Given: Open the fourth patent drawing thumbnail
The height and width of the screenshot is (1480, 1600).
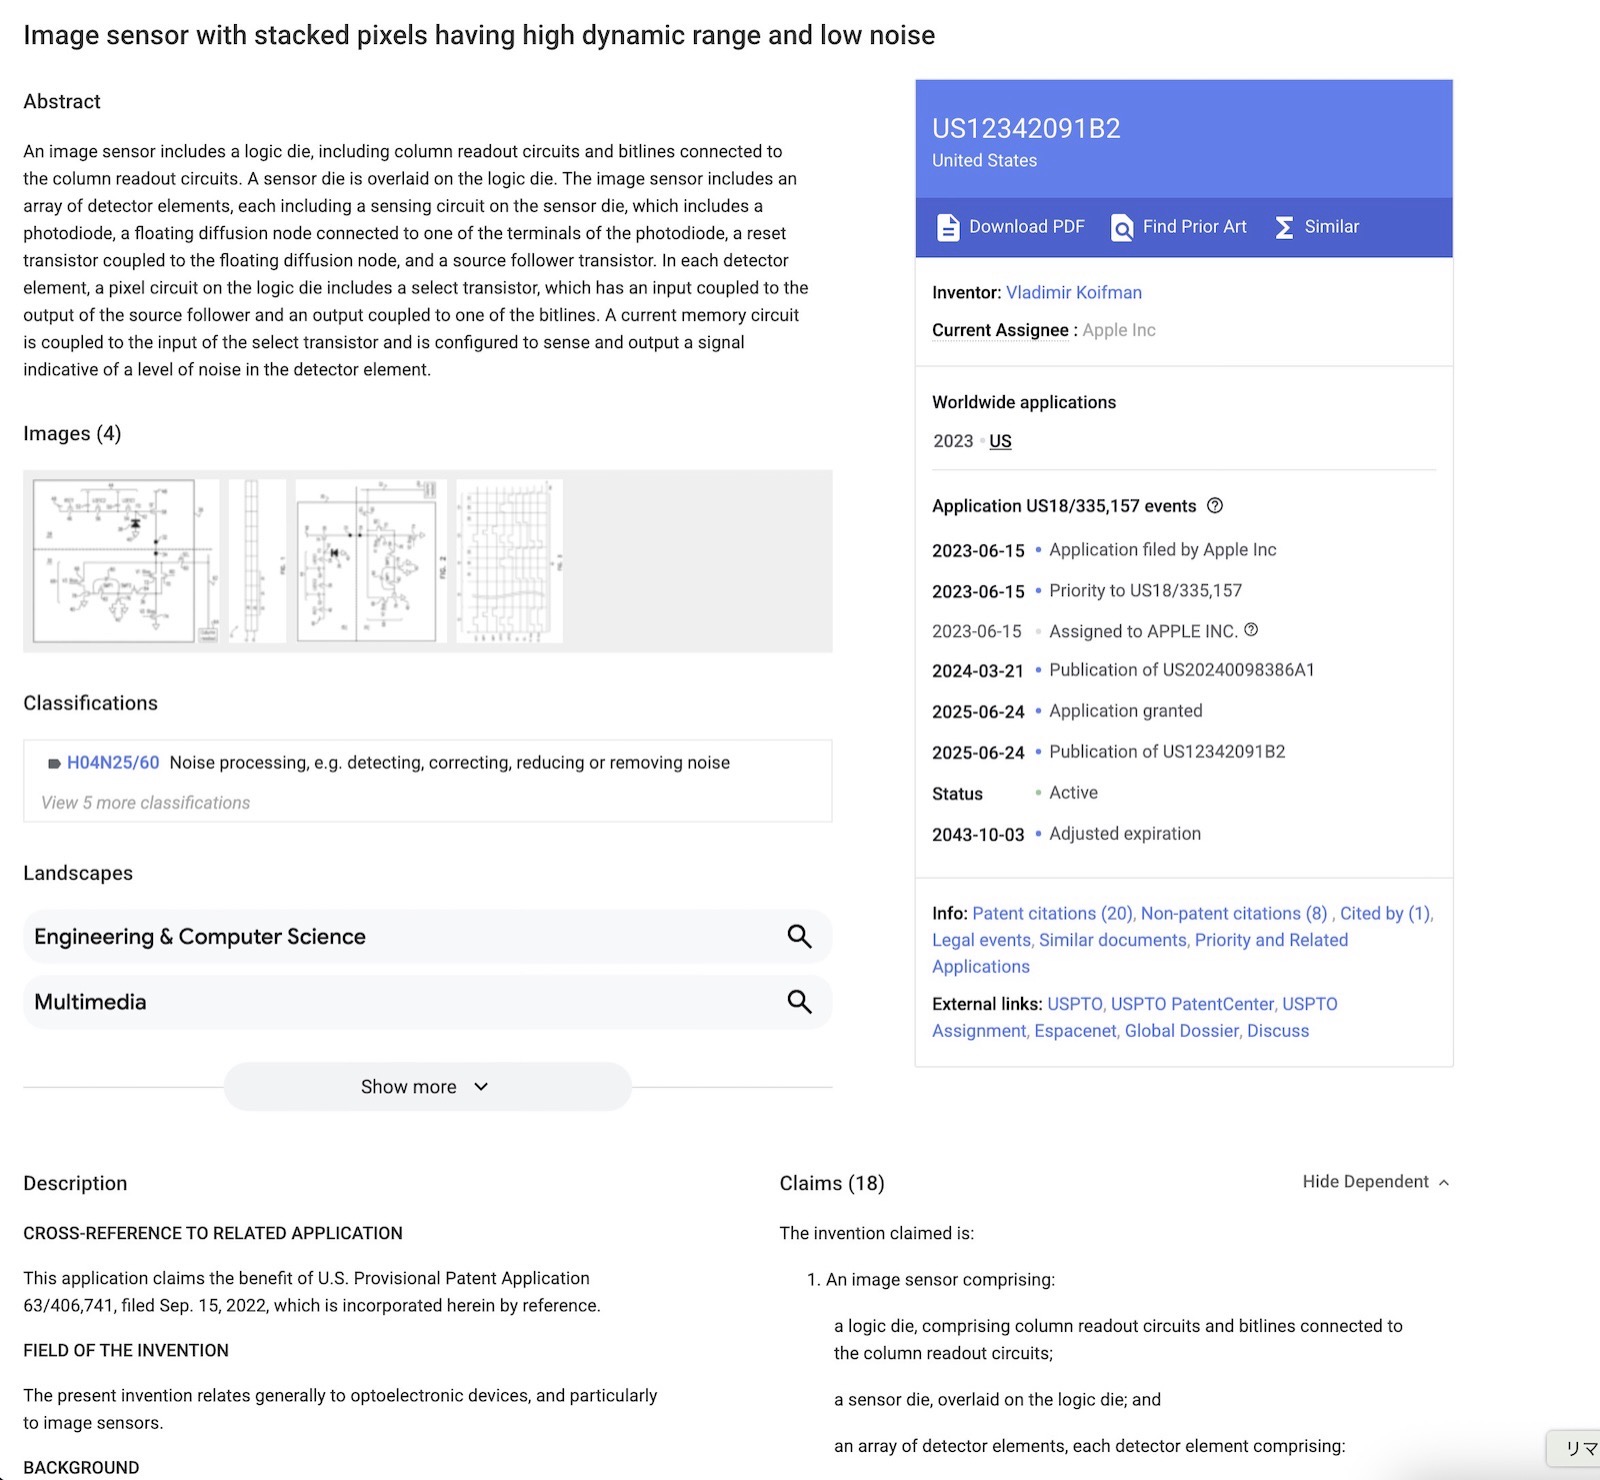Looking at the screenshot, I should pos(509,561).
